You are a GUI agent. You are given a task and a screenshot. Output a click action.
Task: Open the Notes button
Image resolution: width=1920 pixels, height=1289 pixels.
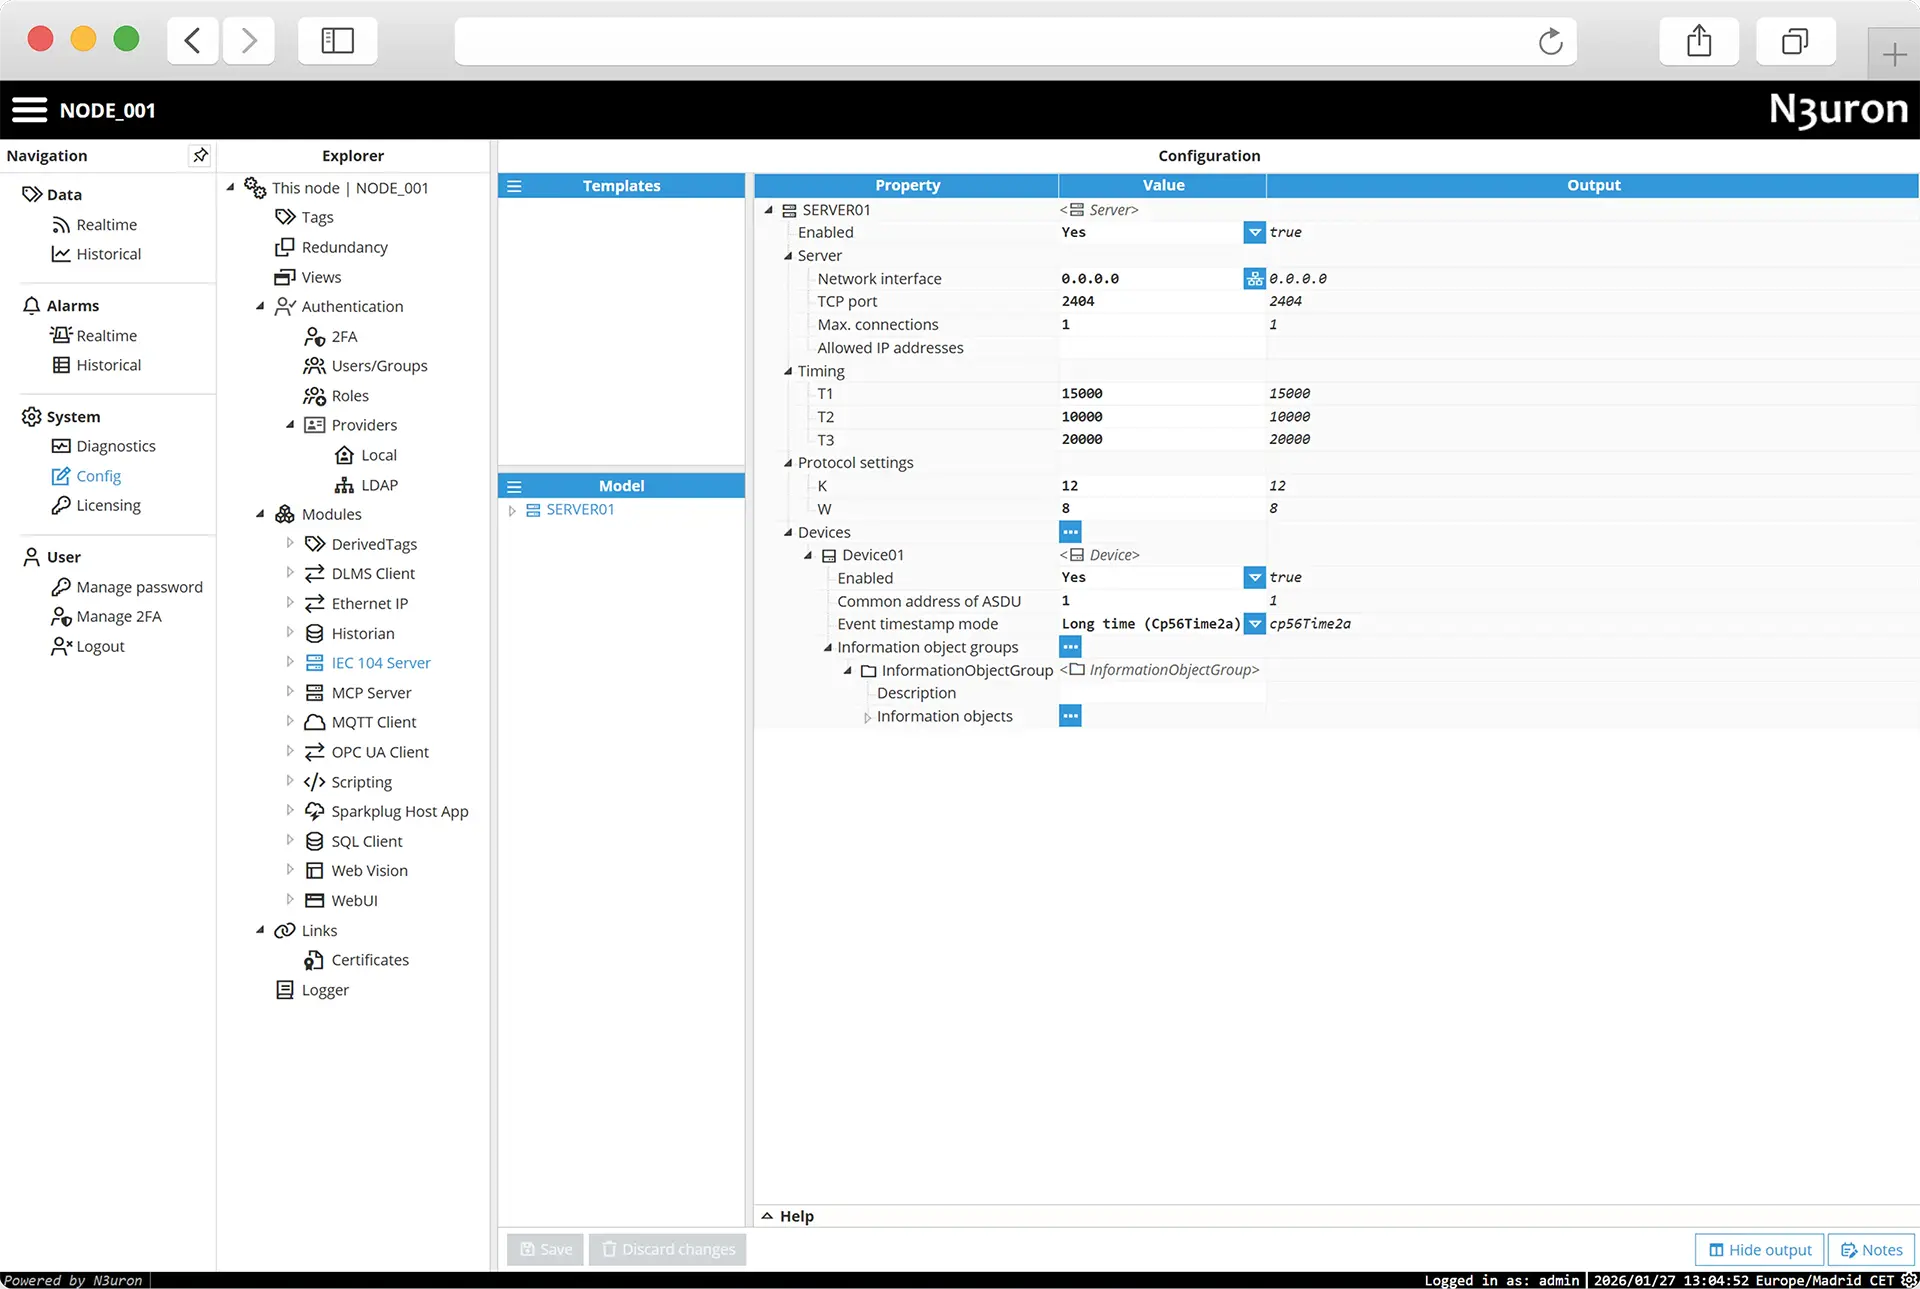pyautogui.click(x=1871, y=1250)
